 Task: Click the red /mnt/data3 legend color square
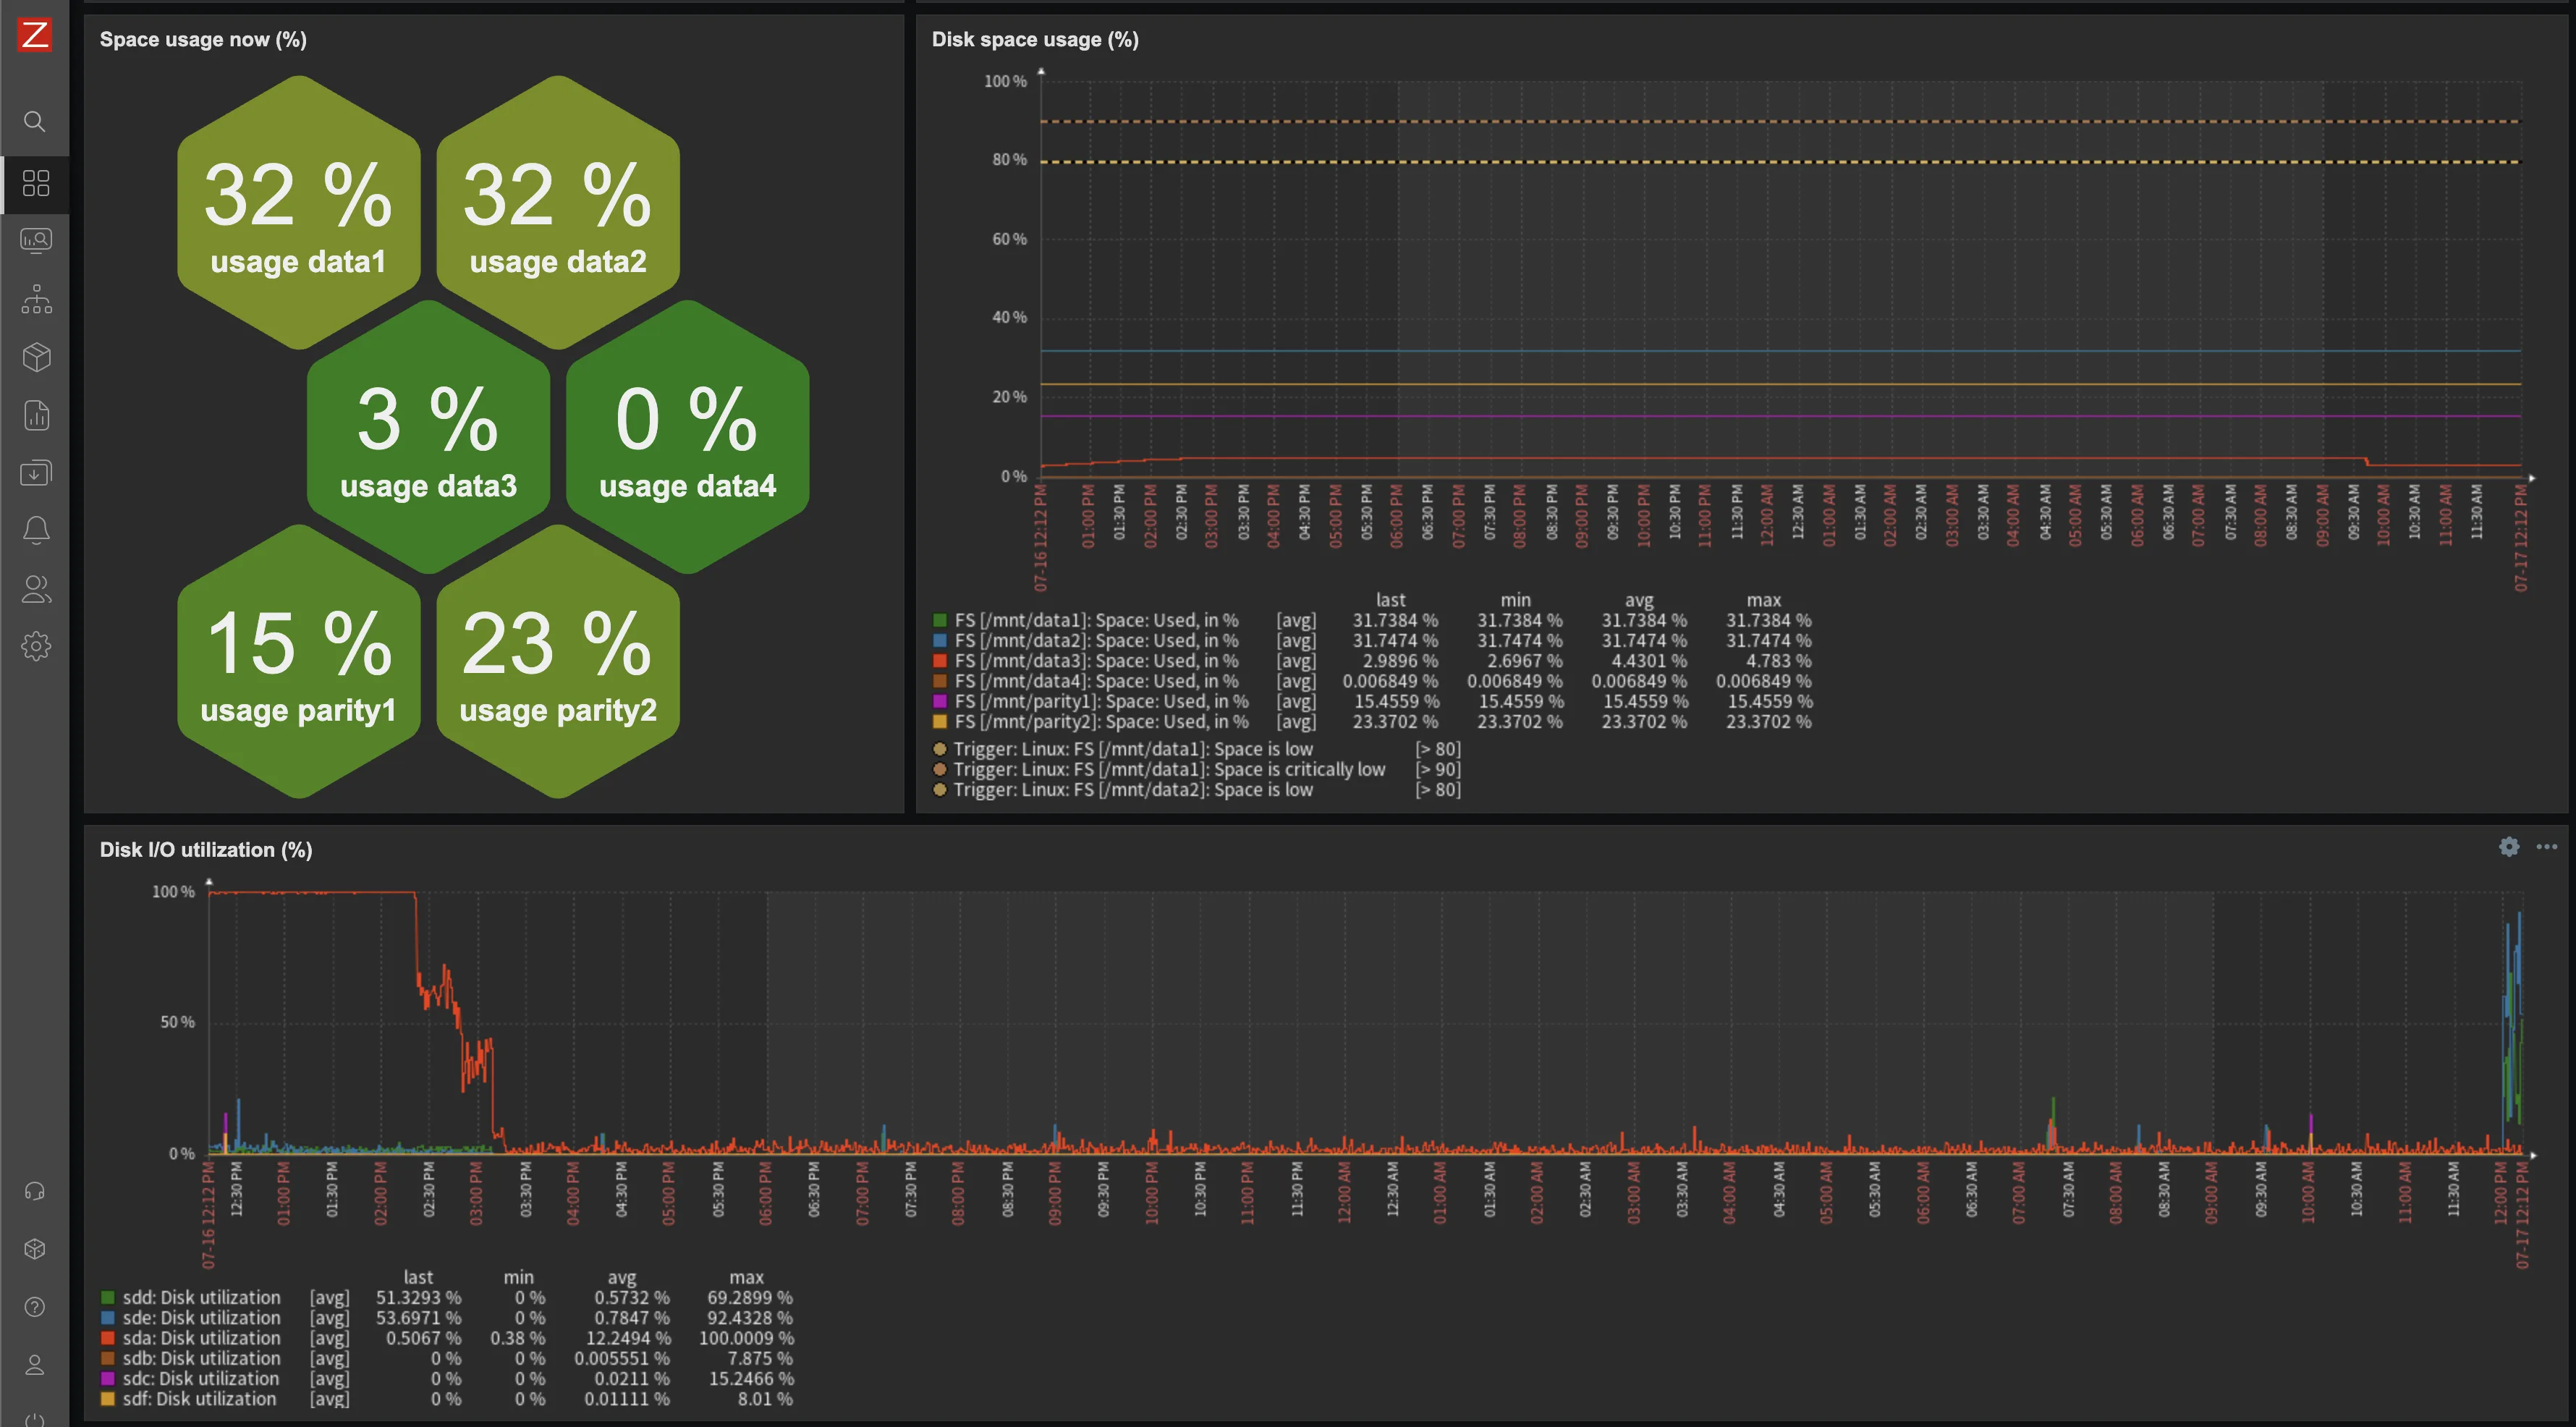click(x=940, y=661)
